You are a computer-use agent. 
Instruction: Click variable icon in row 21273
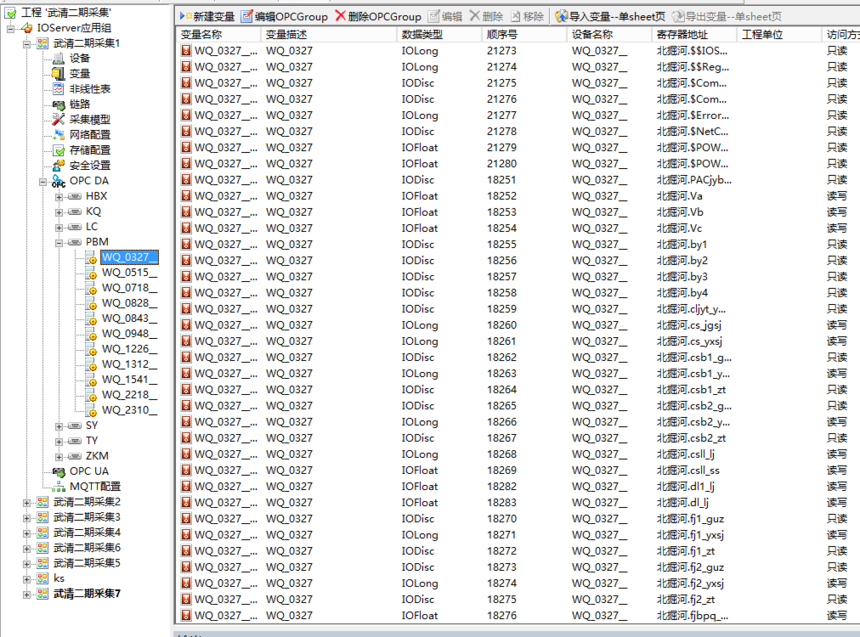[186, 51]
